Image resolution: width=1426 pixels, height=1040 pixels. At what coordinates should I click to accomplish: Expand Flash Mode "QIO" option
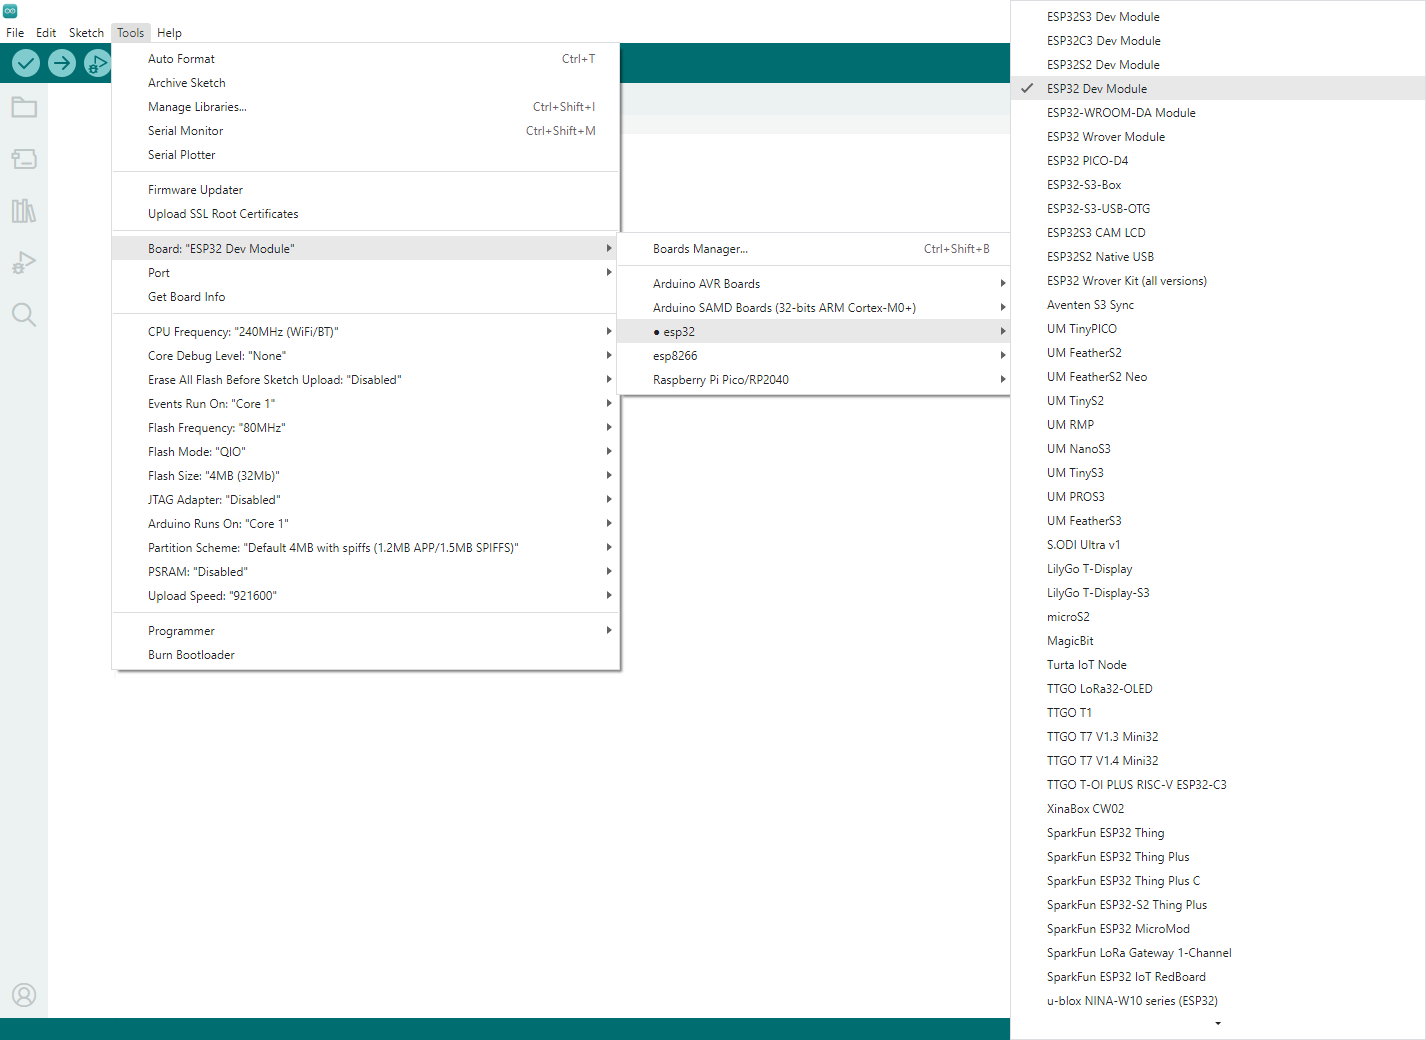coord(366,452)
